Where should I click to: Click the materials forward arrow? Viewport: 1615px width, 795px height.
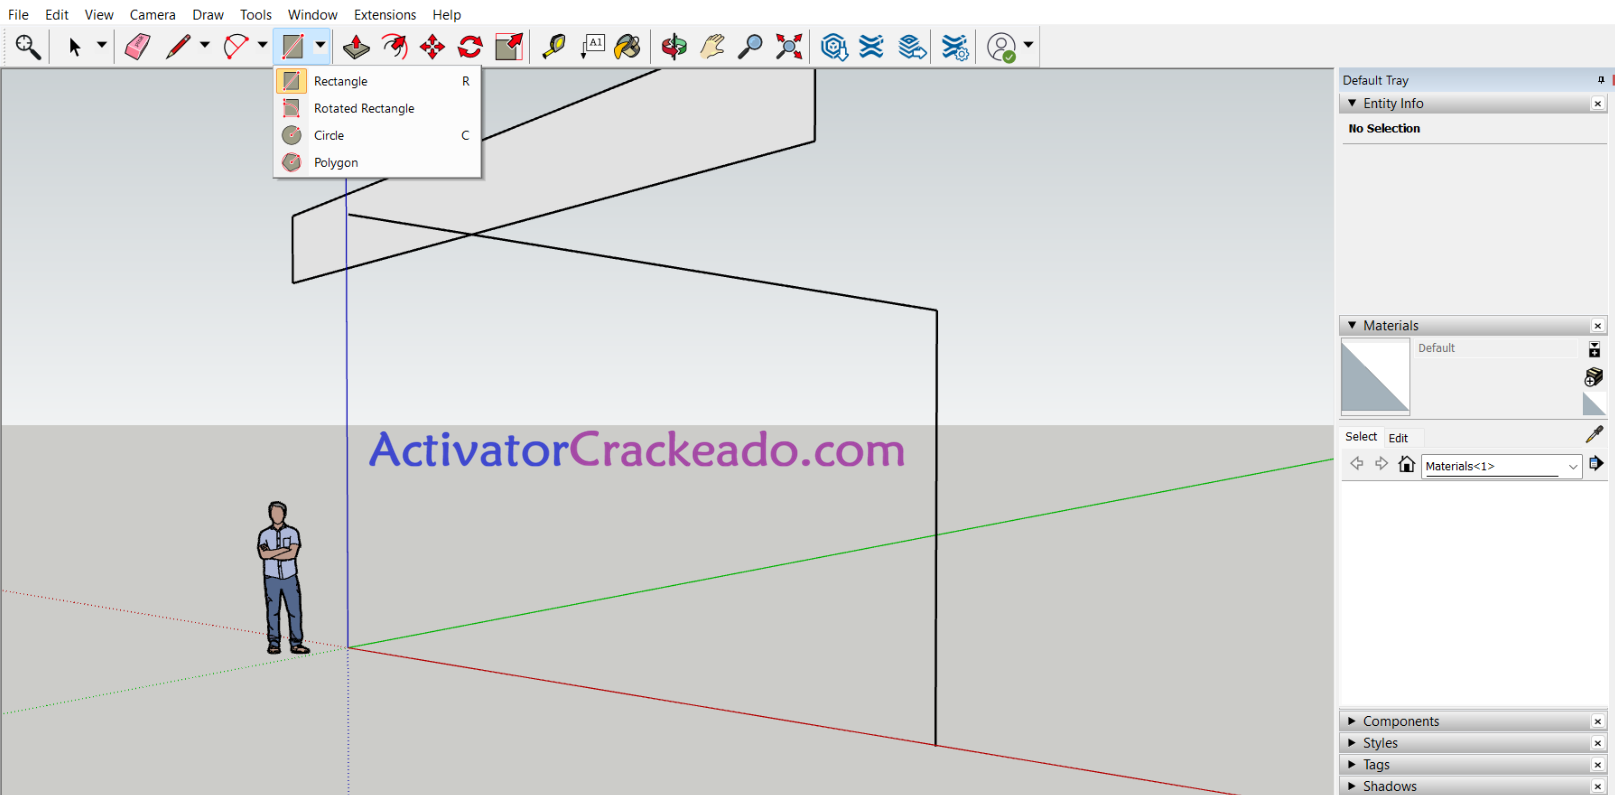[1381, 464]
